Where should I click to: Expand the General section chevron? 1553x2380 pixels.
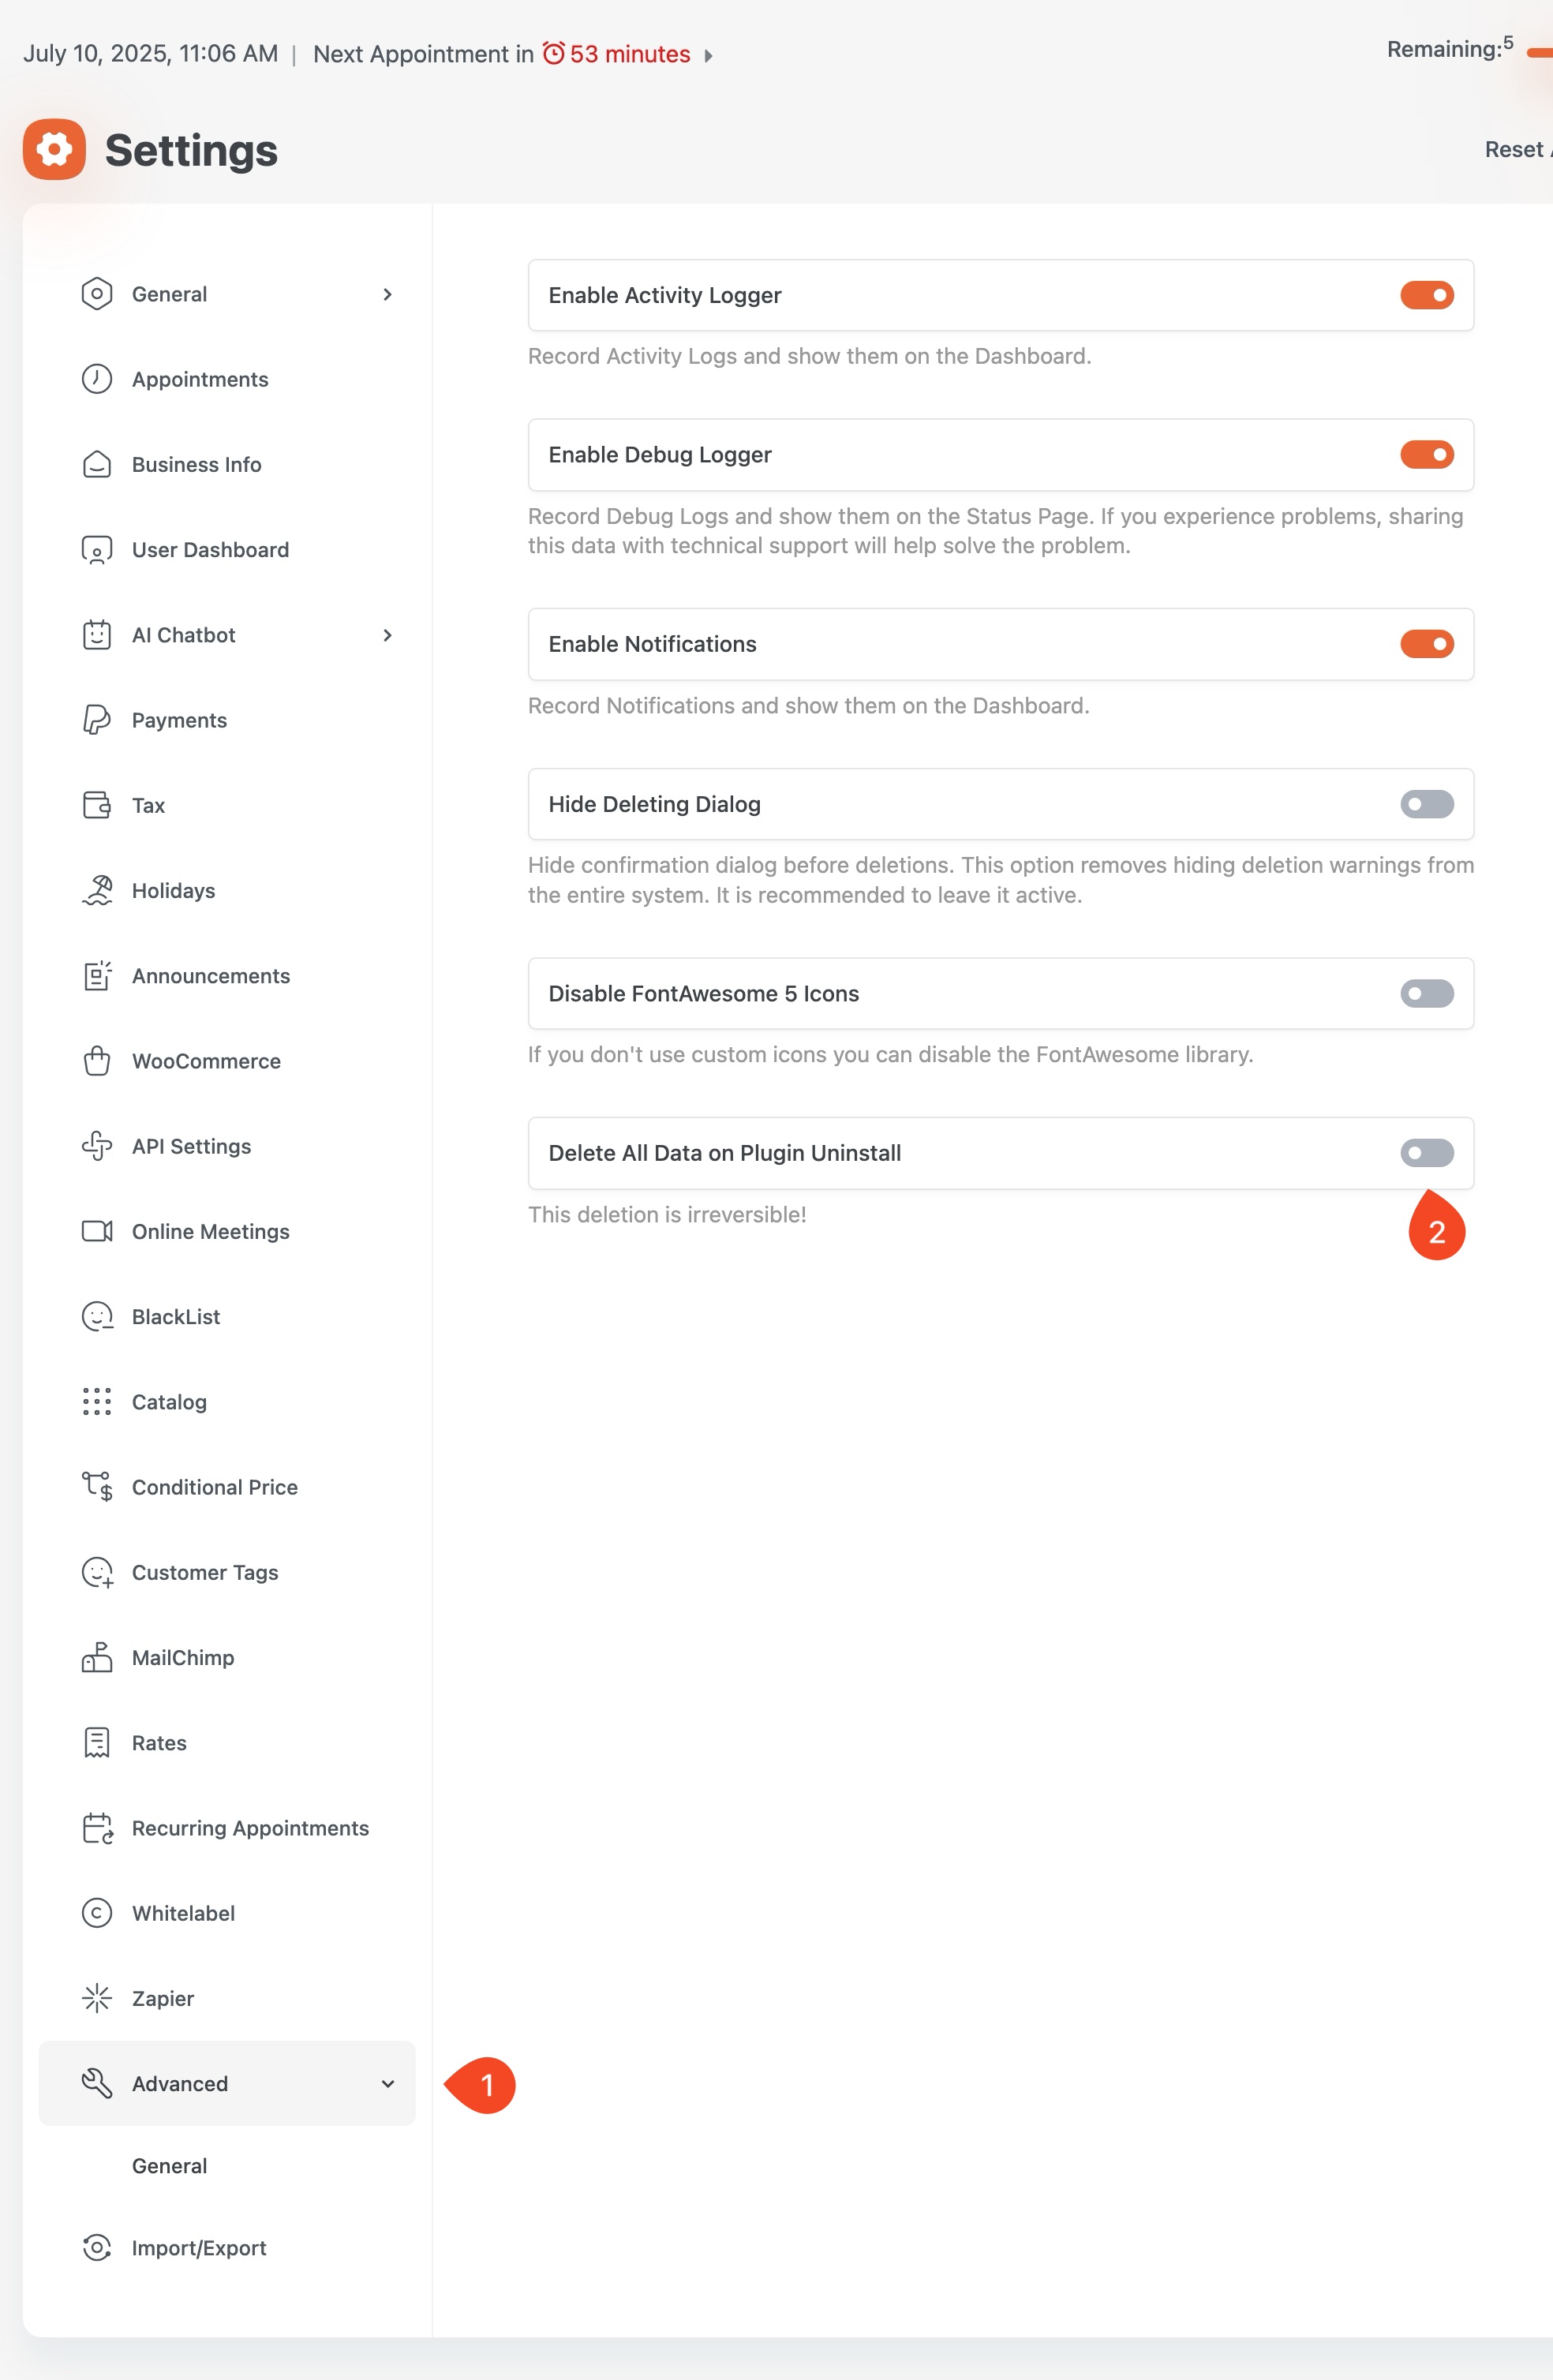pos(387,294)
